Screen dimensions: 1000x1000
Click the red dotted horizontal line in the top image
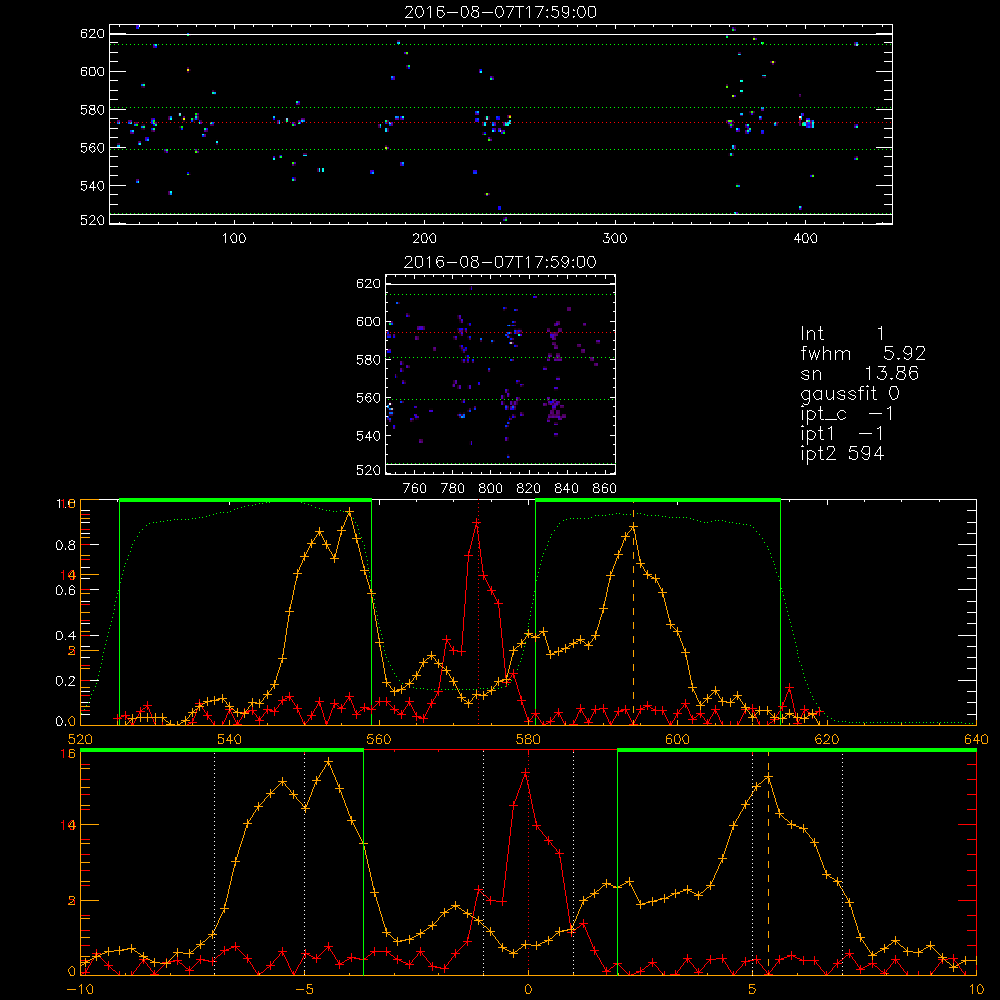[501, 122]
